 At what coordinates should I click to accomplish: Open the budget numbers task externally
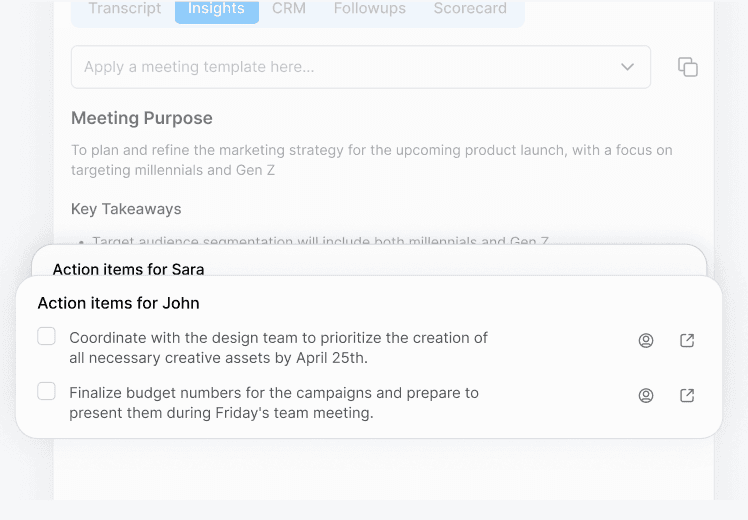[x=687, y=395]
